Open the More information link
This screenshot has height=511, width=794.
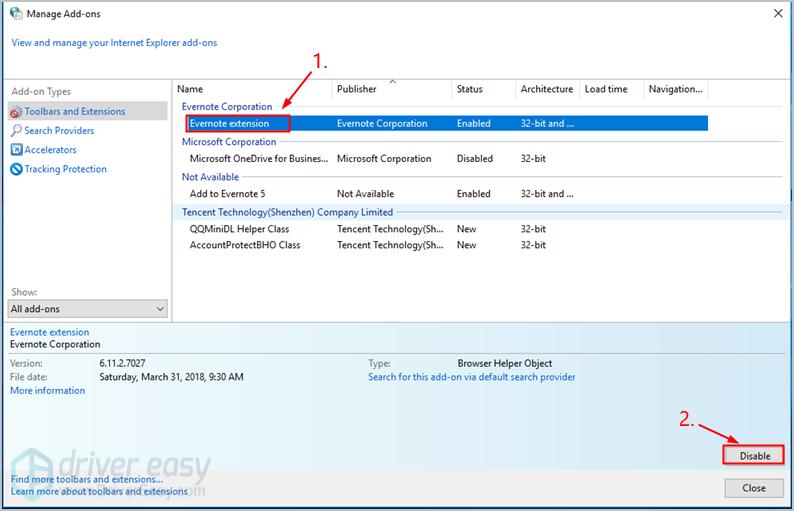click(x=48, y=390)
